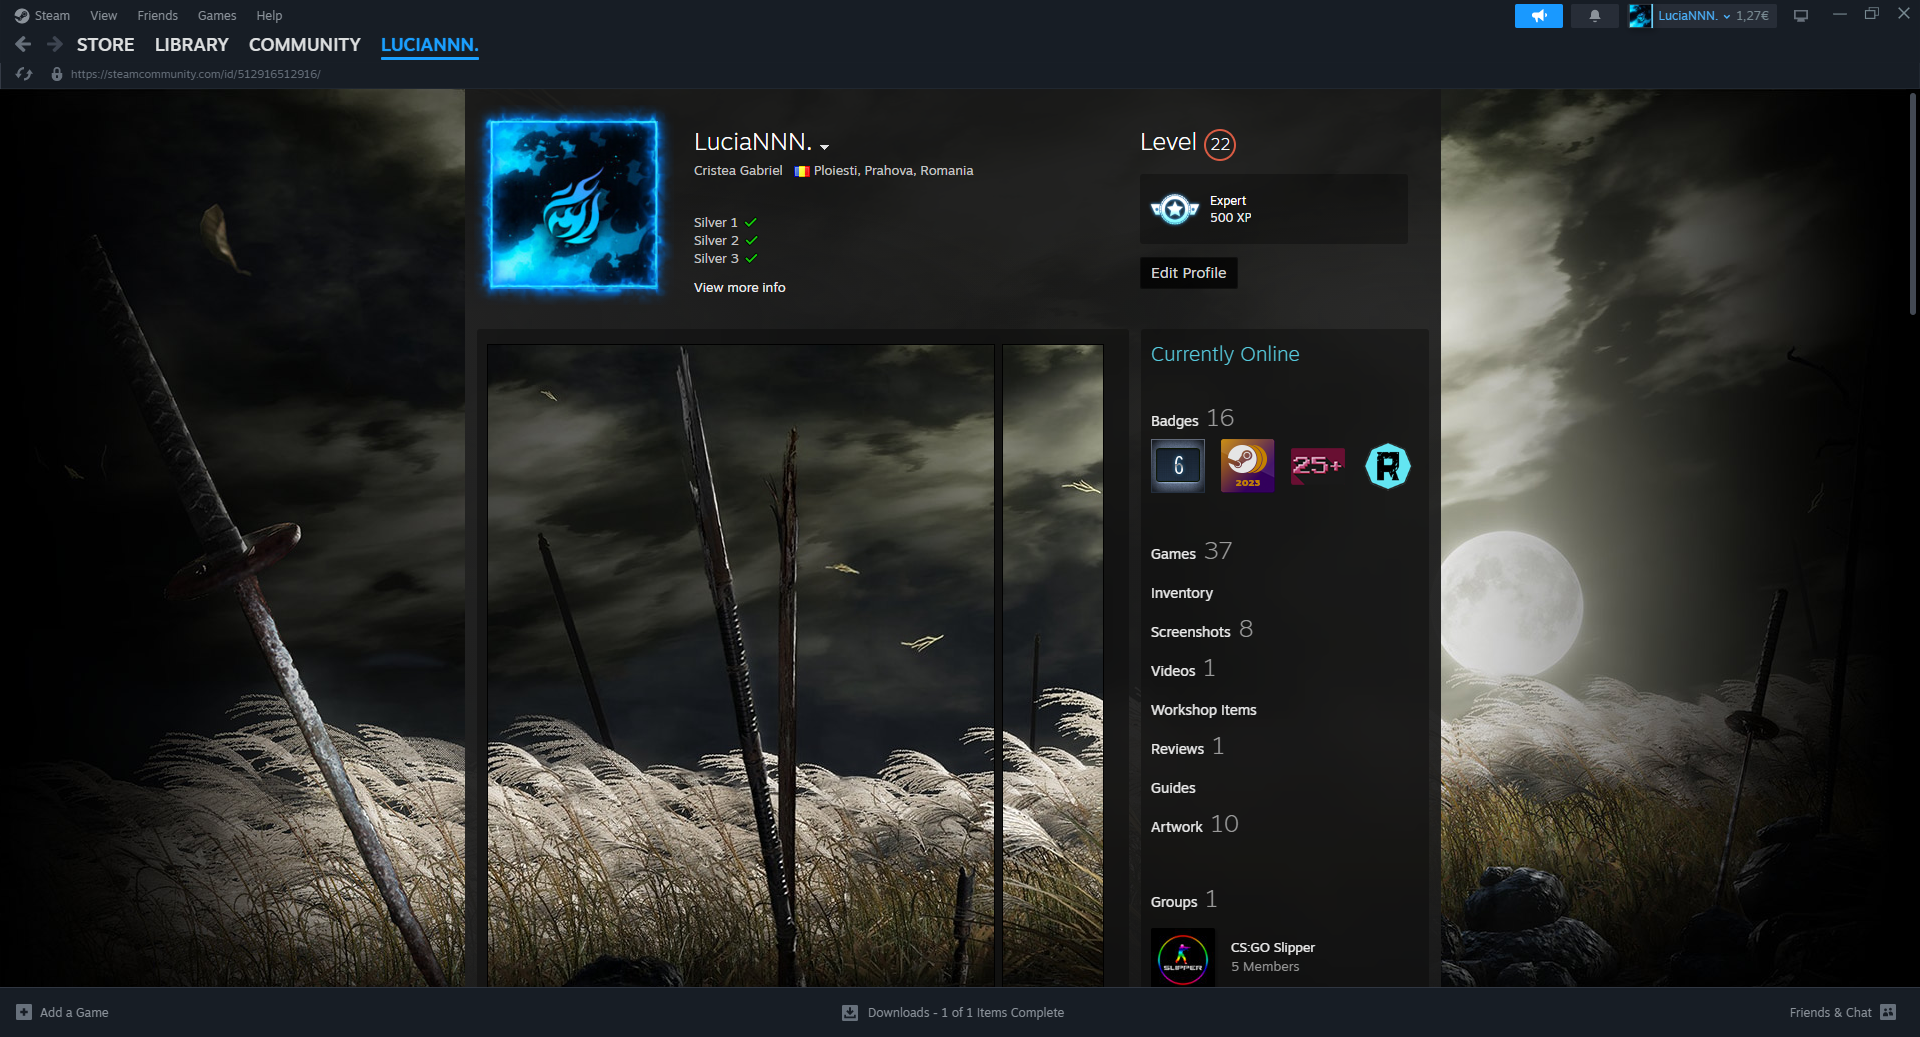
Task: Go back with the left arrow icon
Action: [24, 44]
